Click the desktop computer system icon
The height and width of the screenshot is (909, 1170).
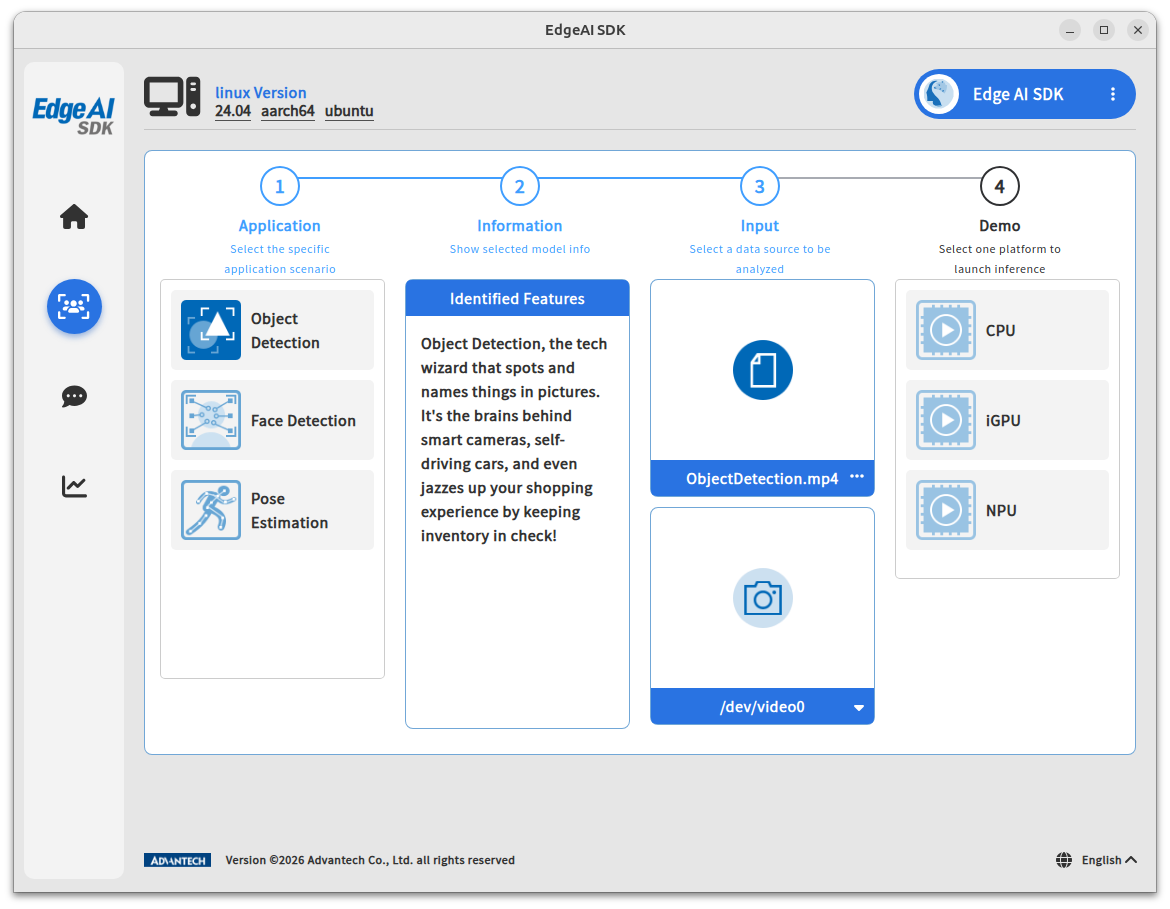[172, 97]
